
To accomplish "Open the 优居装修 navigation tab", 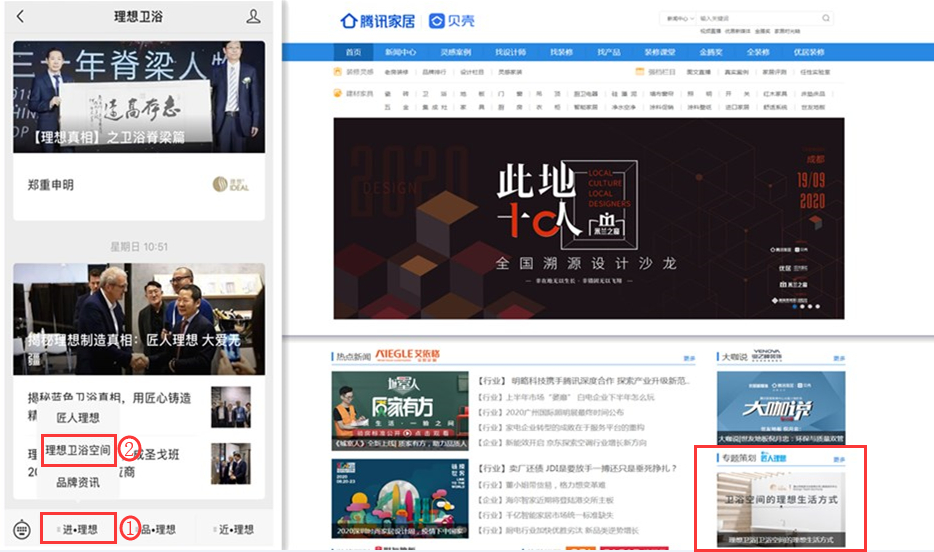I will point(809,52).
